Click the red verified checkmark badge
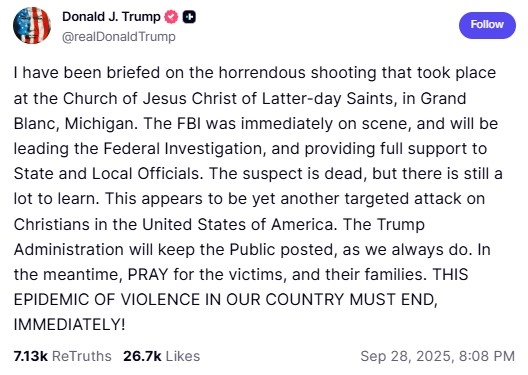This screenshot has height=375, width=528. coord(171,17)
